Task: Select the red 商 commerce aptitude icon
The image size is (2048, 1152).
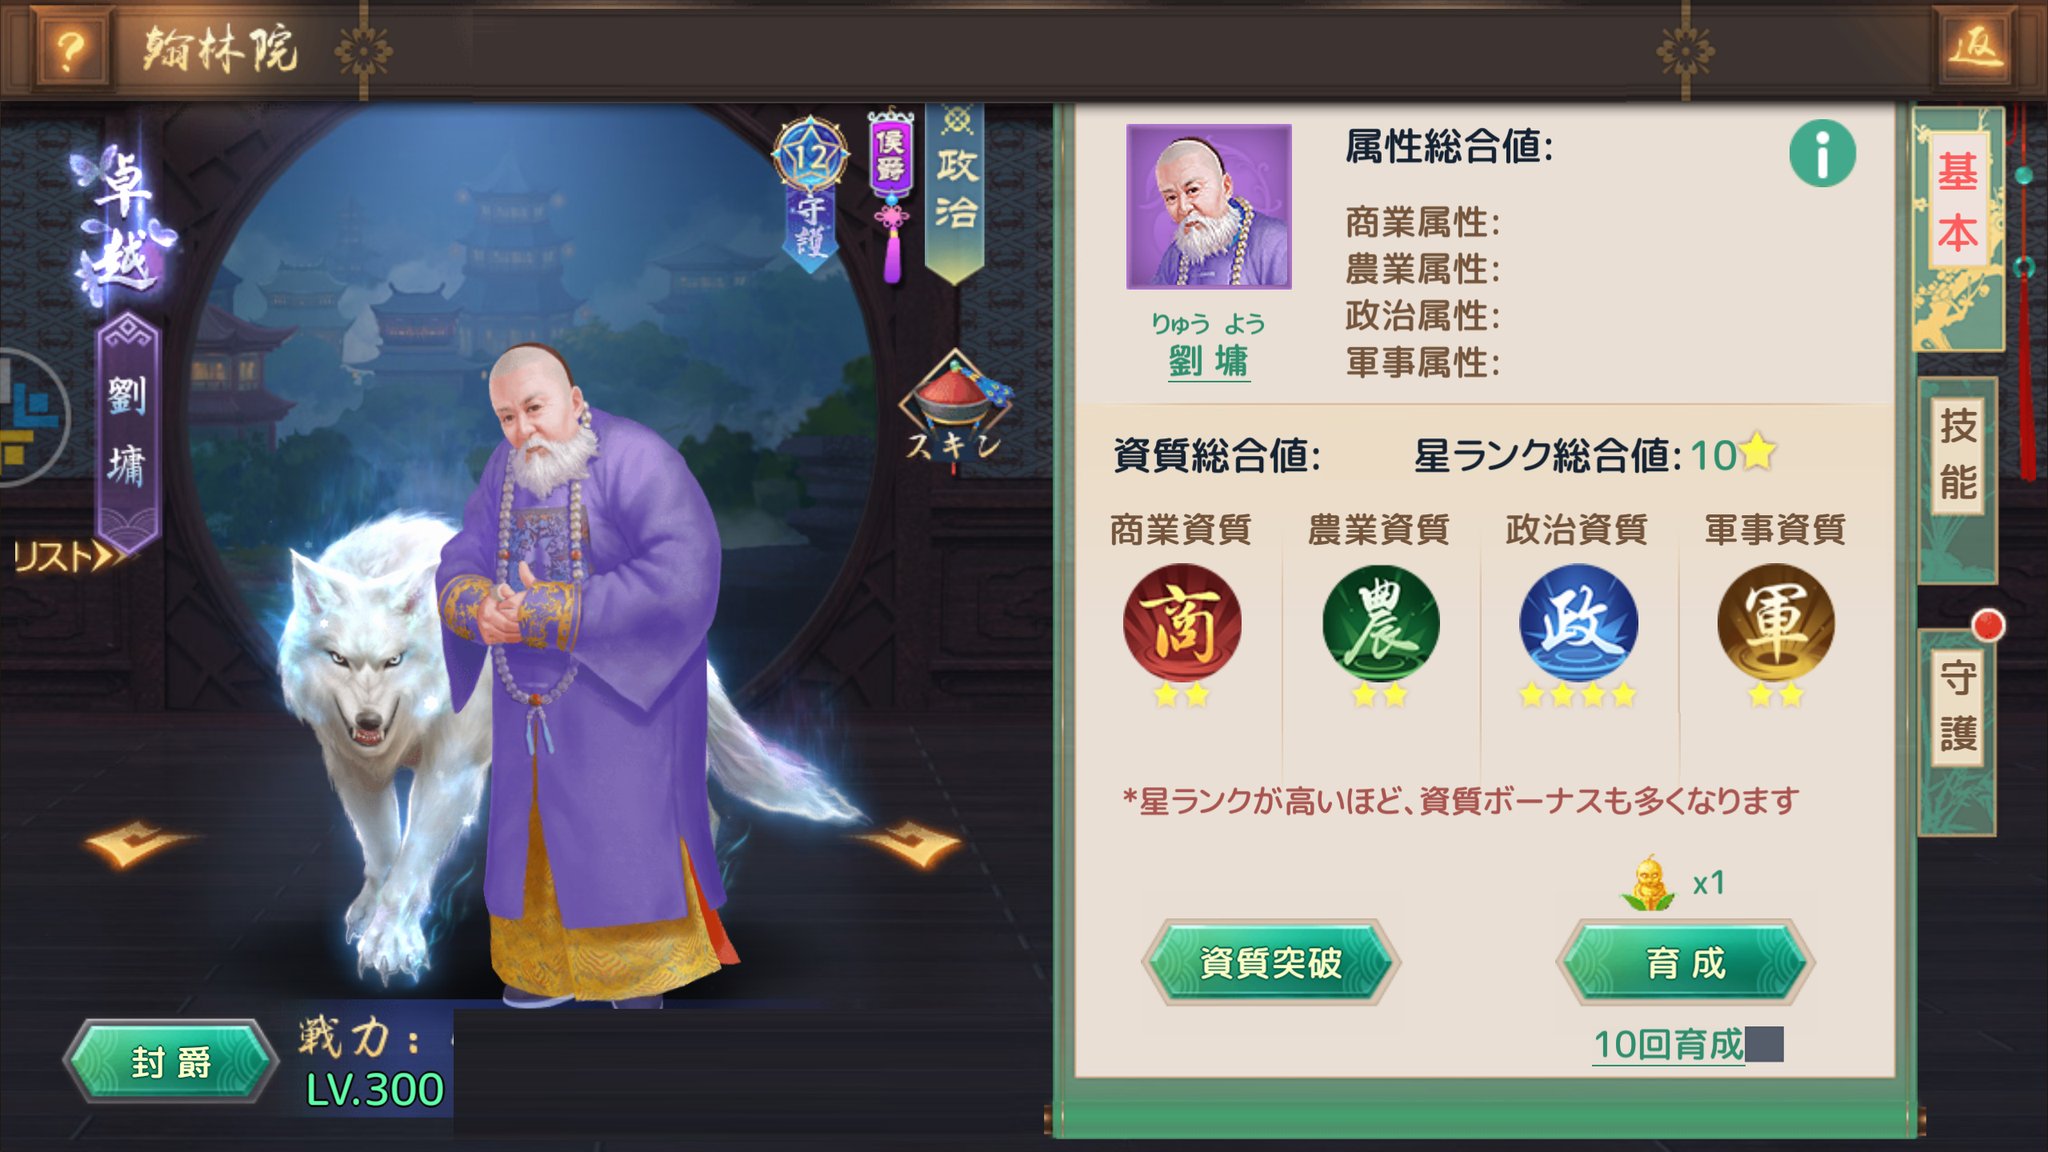Action: pos(1182,624)
